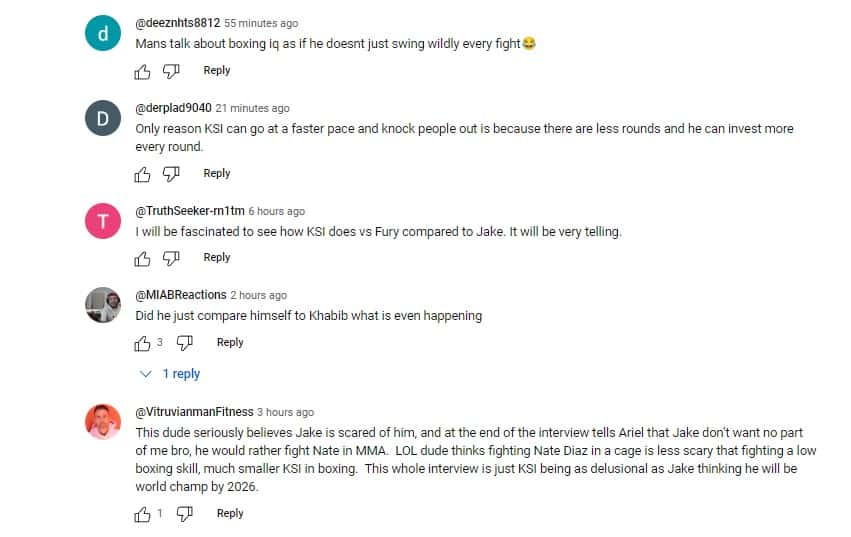Reply to @deeznhts8812's comment

coord(217,71)
